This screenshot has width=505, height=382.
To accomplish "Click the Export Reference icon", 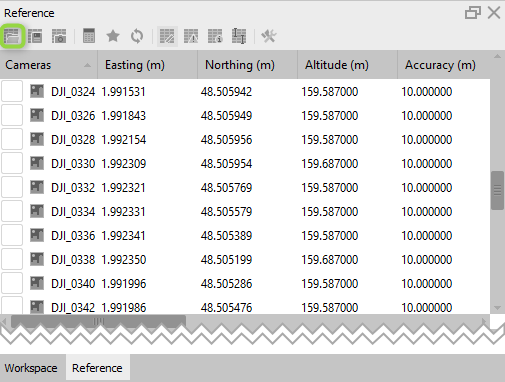I will (x=35, y=36).
